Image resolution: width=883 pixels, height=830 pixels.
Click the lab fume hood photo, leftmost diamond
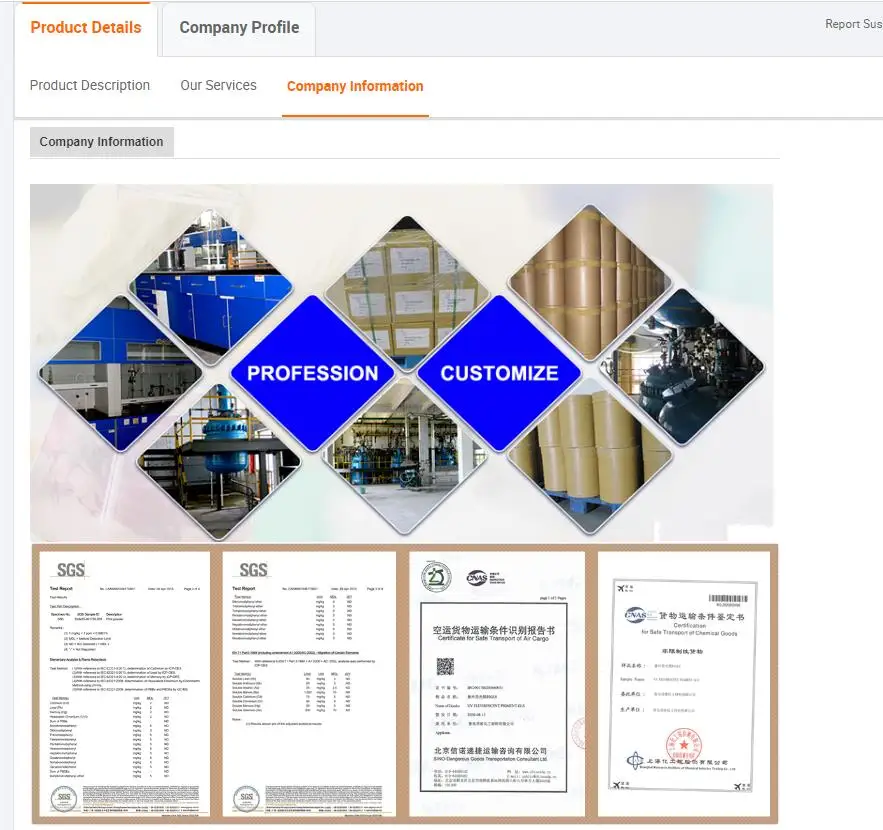coord(121,373)
